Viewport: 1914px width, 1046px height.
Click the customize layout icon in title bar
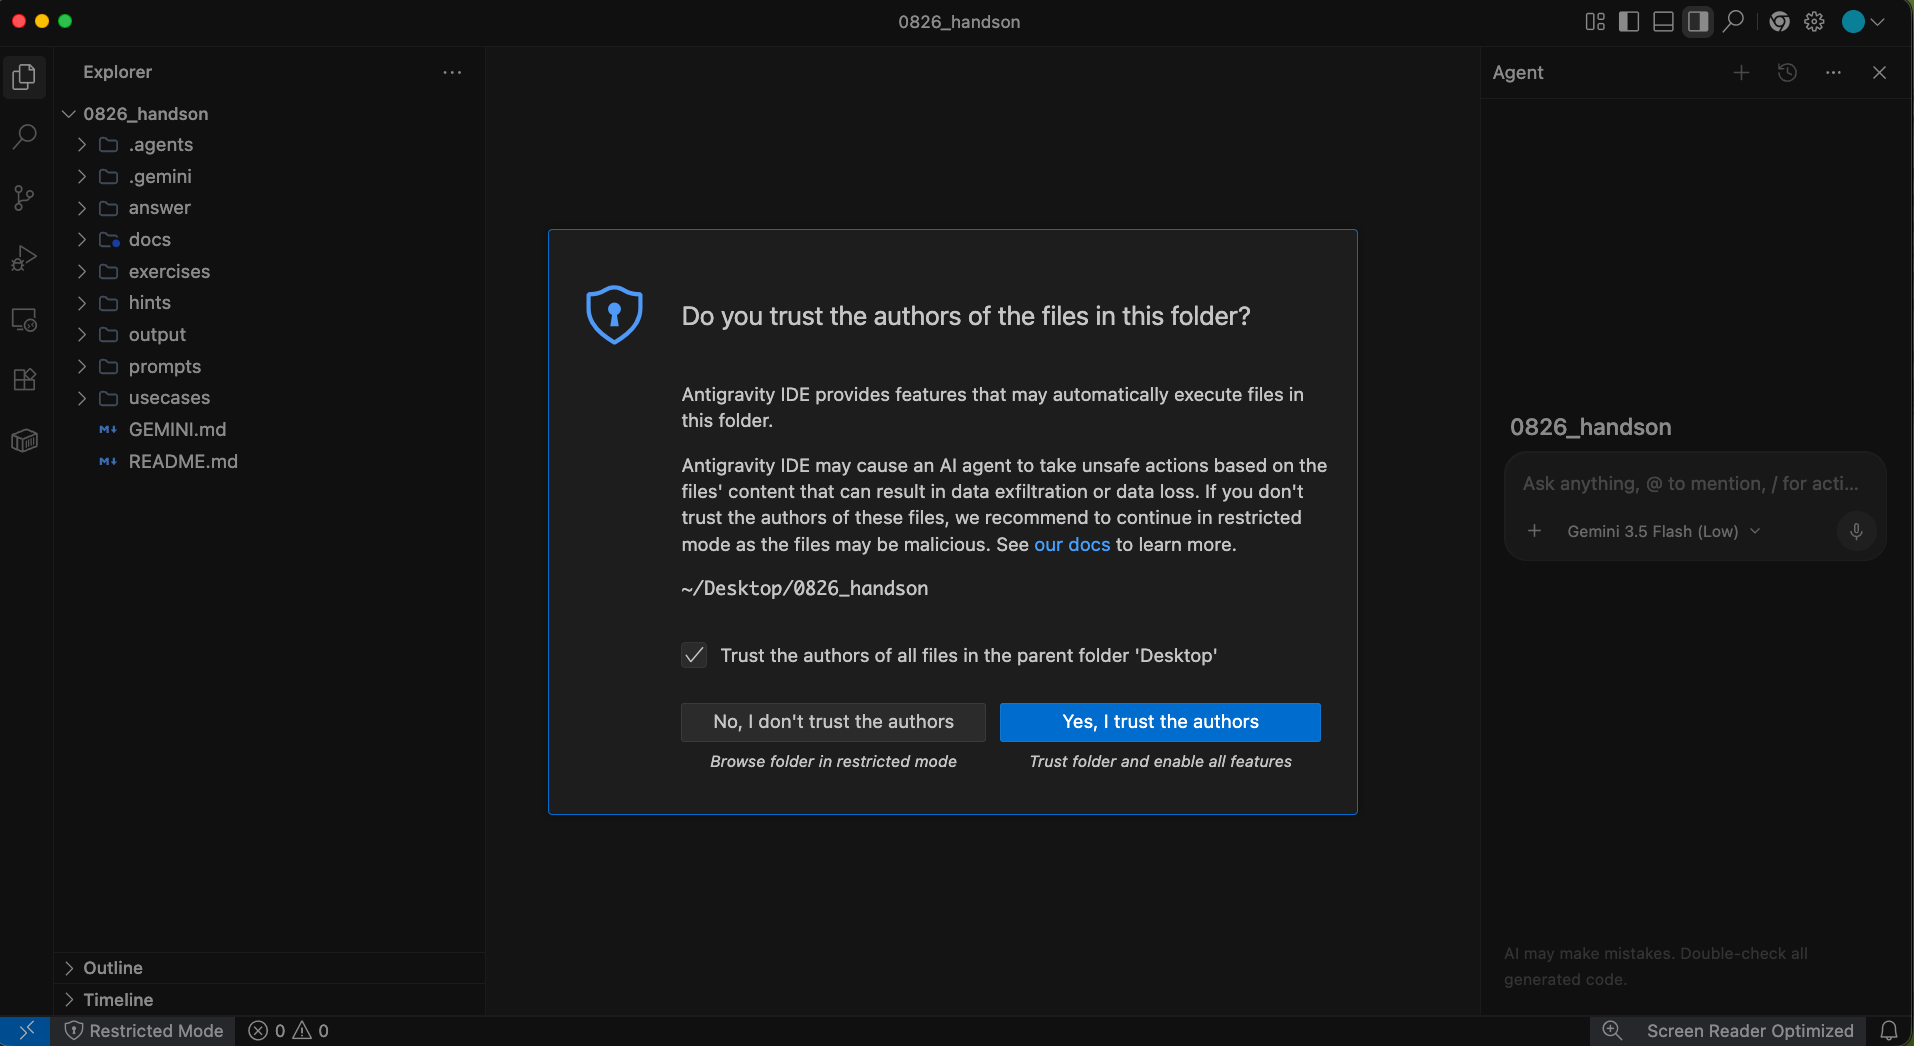coord(1595,21)
